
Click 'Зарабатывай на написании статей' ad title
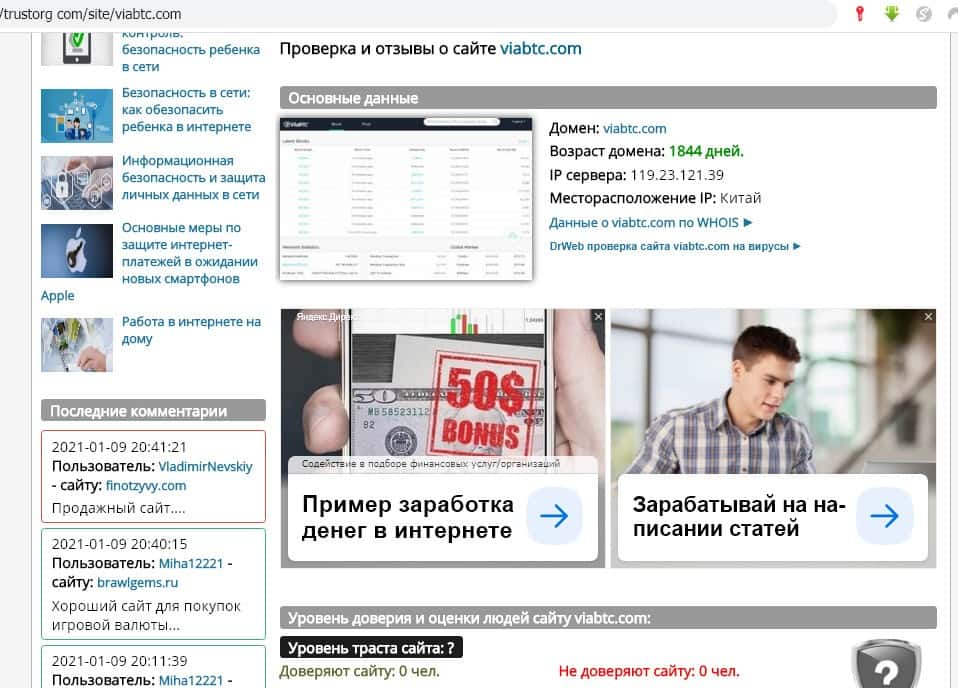(x=739, y=516)
